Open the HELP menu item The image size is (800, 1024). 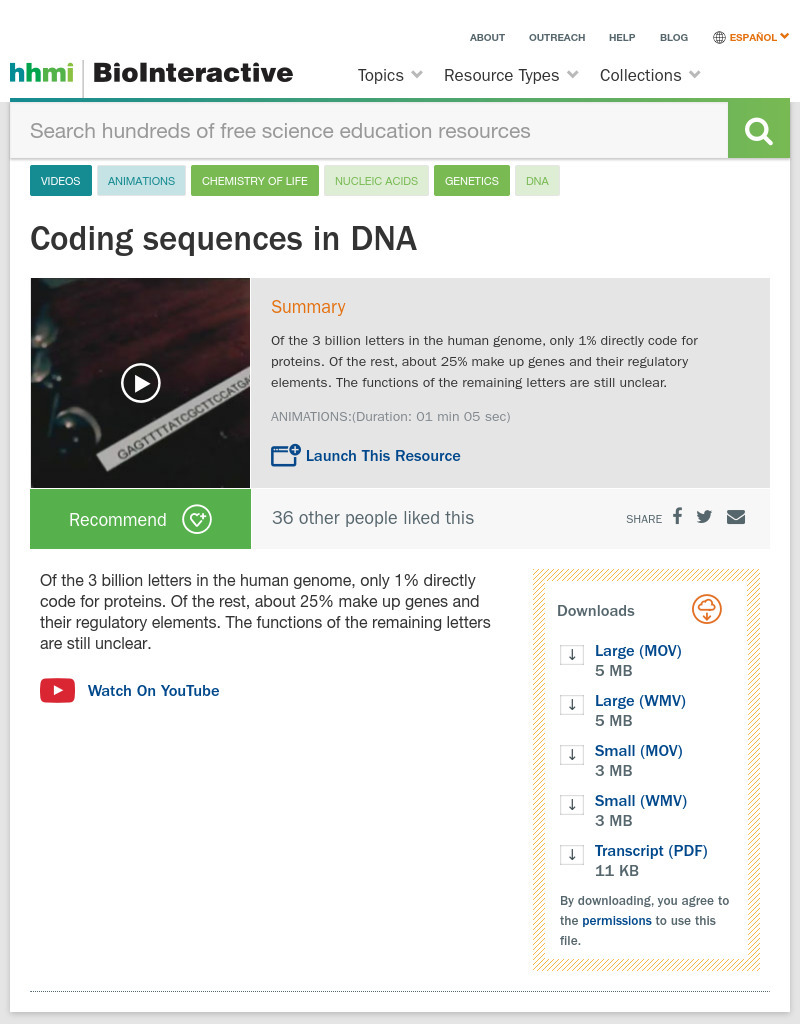pos(622,37)
